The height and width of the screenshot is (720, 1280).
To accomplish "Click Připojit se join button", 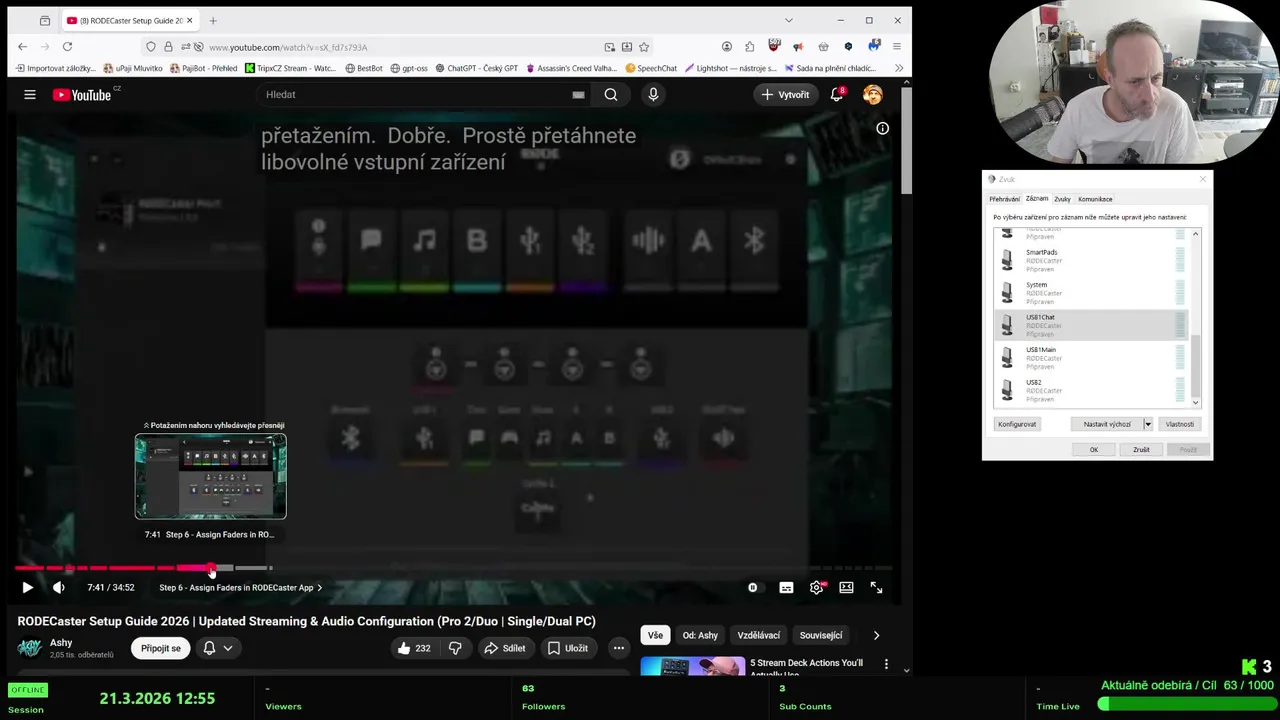I will pyautogui.click(x=161, y=648).
